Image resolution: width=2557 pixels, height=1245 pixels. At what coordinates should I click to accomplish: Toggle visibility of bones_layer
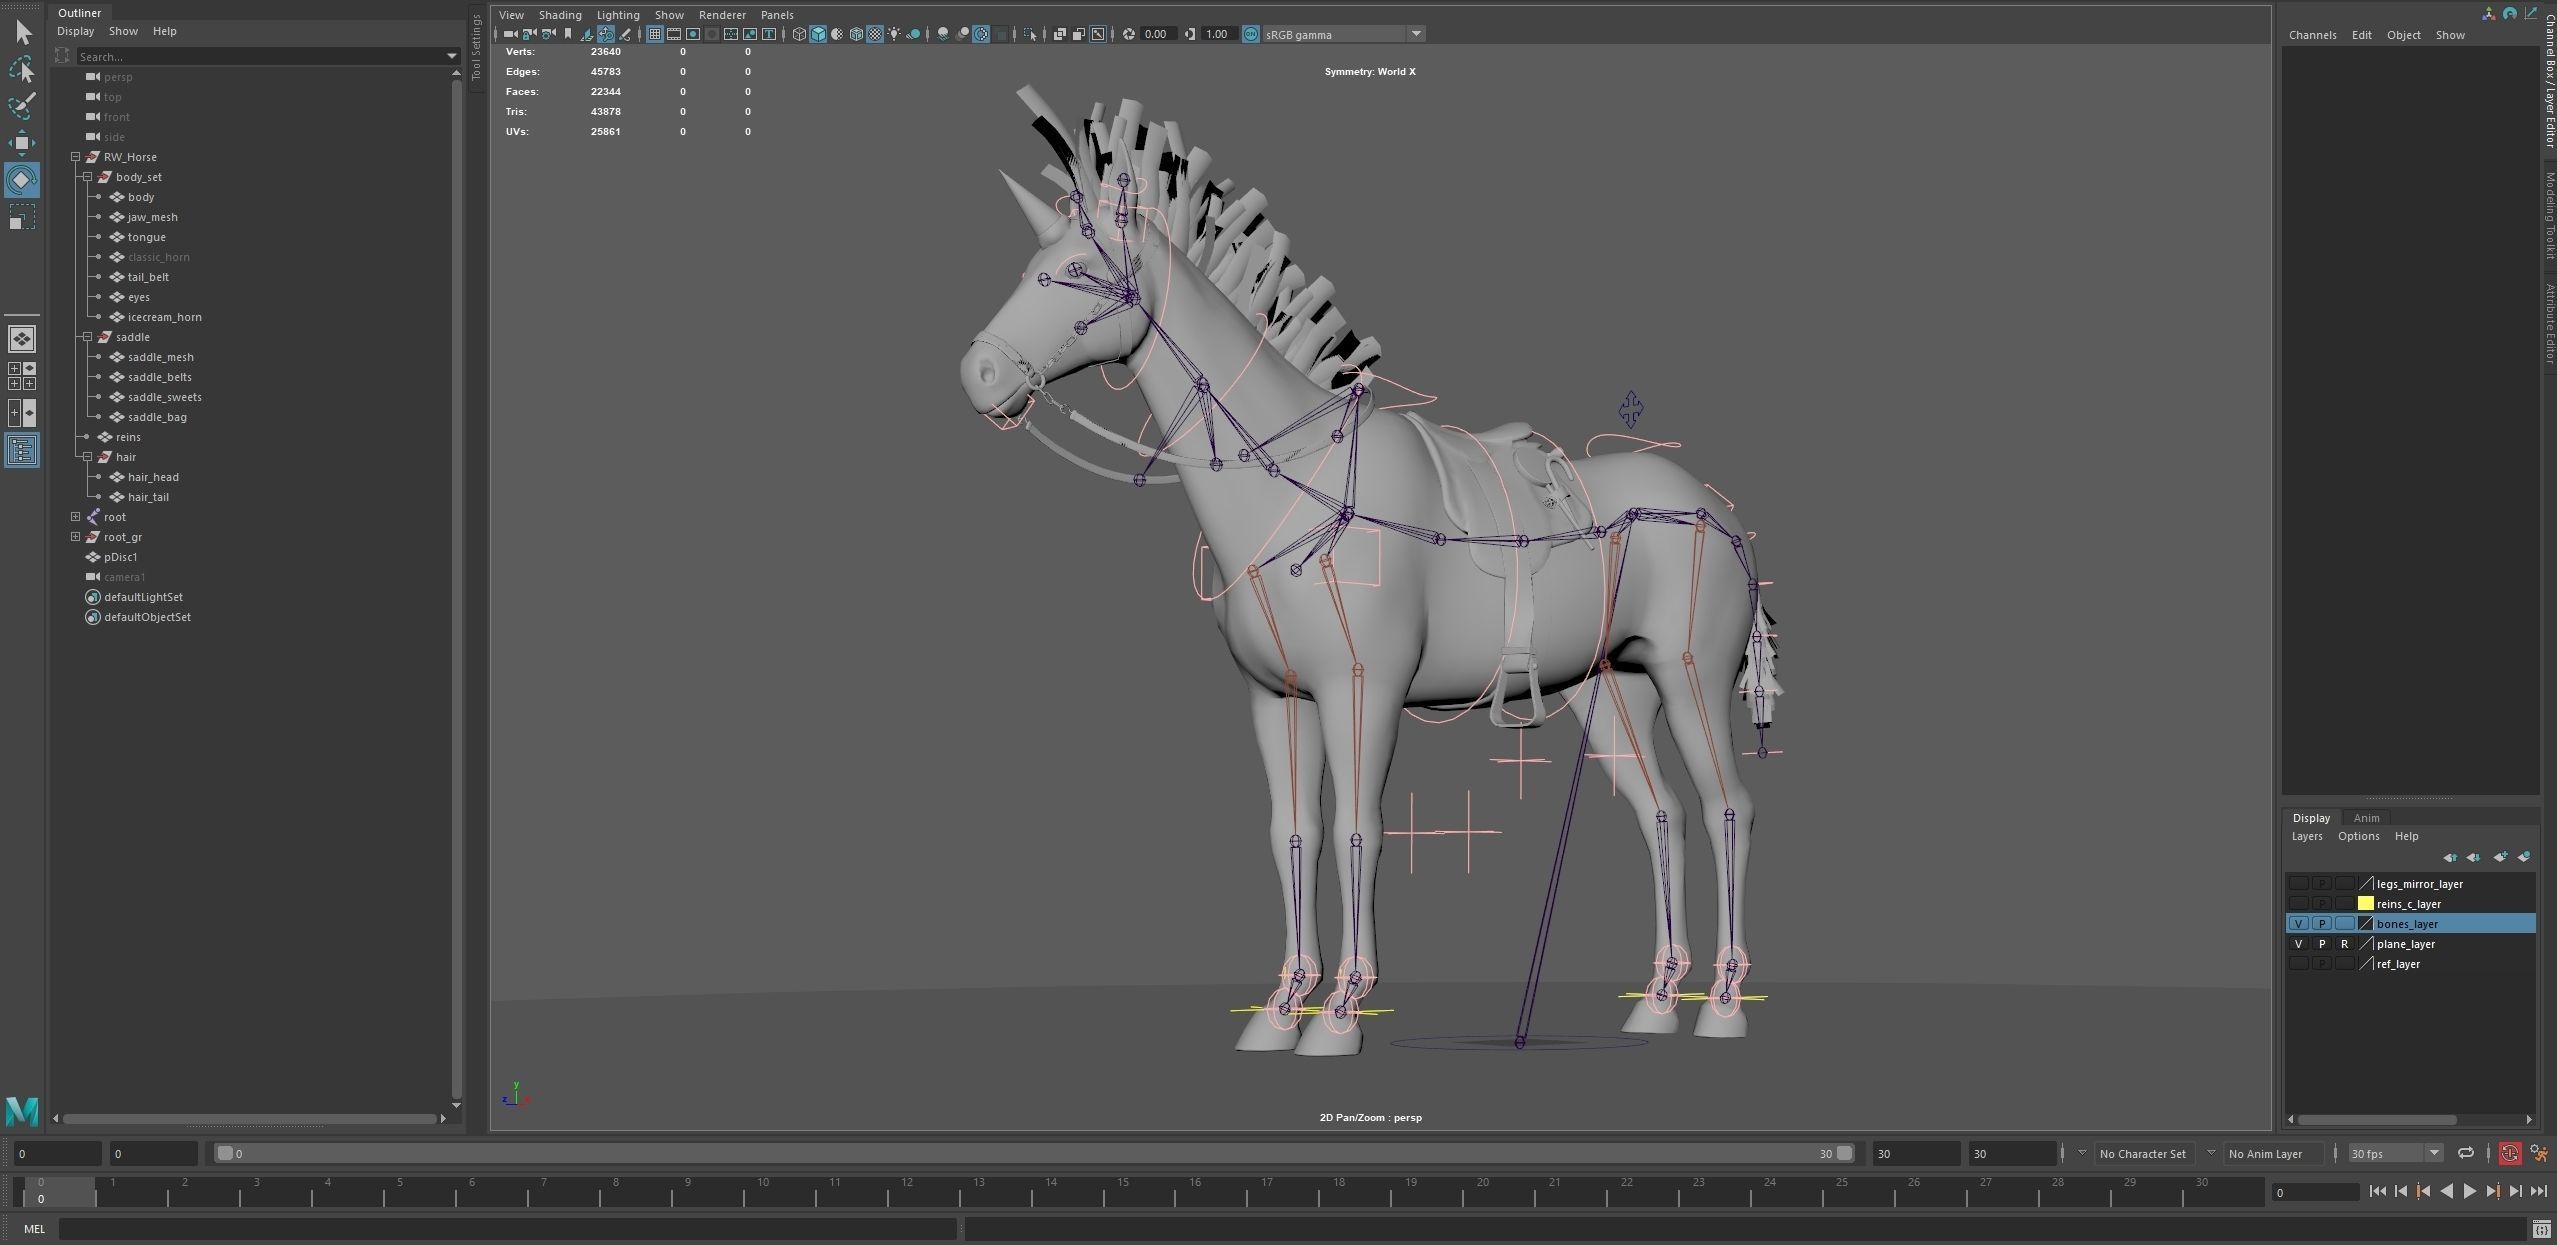(x=2298, y=924)
